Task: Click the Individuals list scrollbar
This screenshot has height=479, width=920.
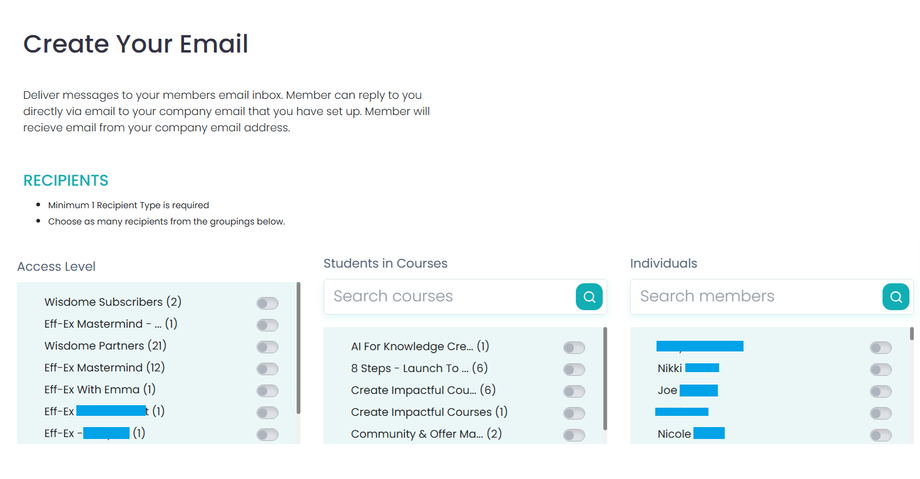Action: tap(911, 334)
